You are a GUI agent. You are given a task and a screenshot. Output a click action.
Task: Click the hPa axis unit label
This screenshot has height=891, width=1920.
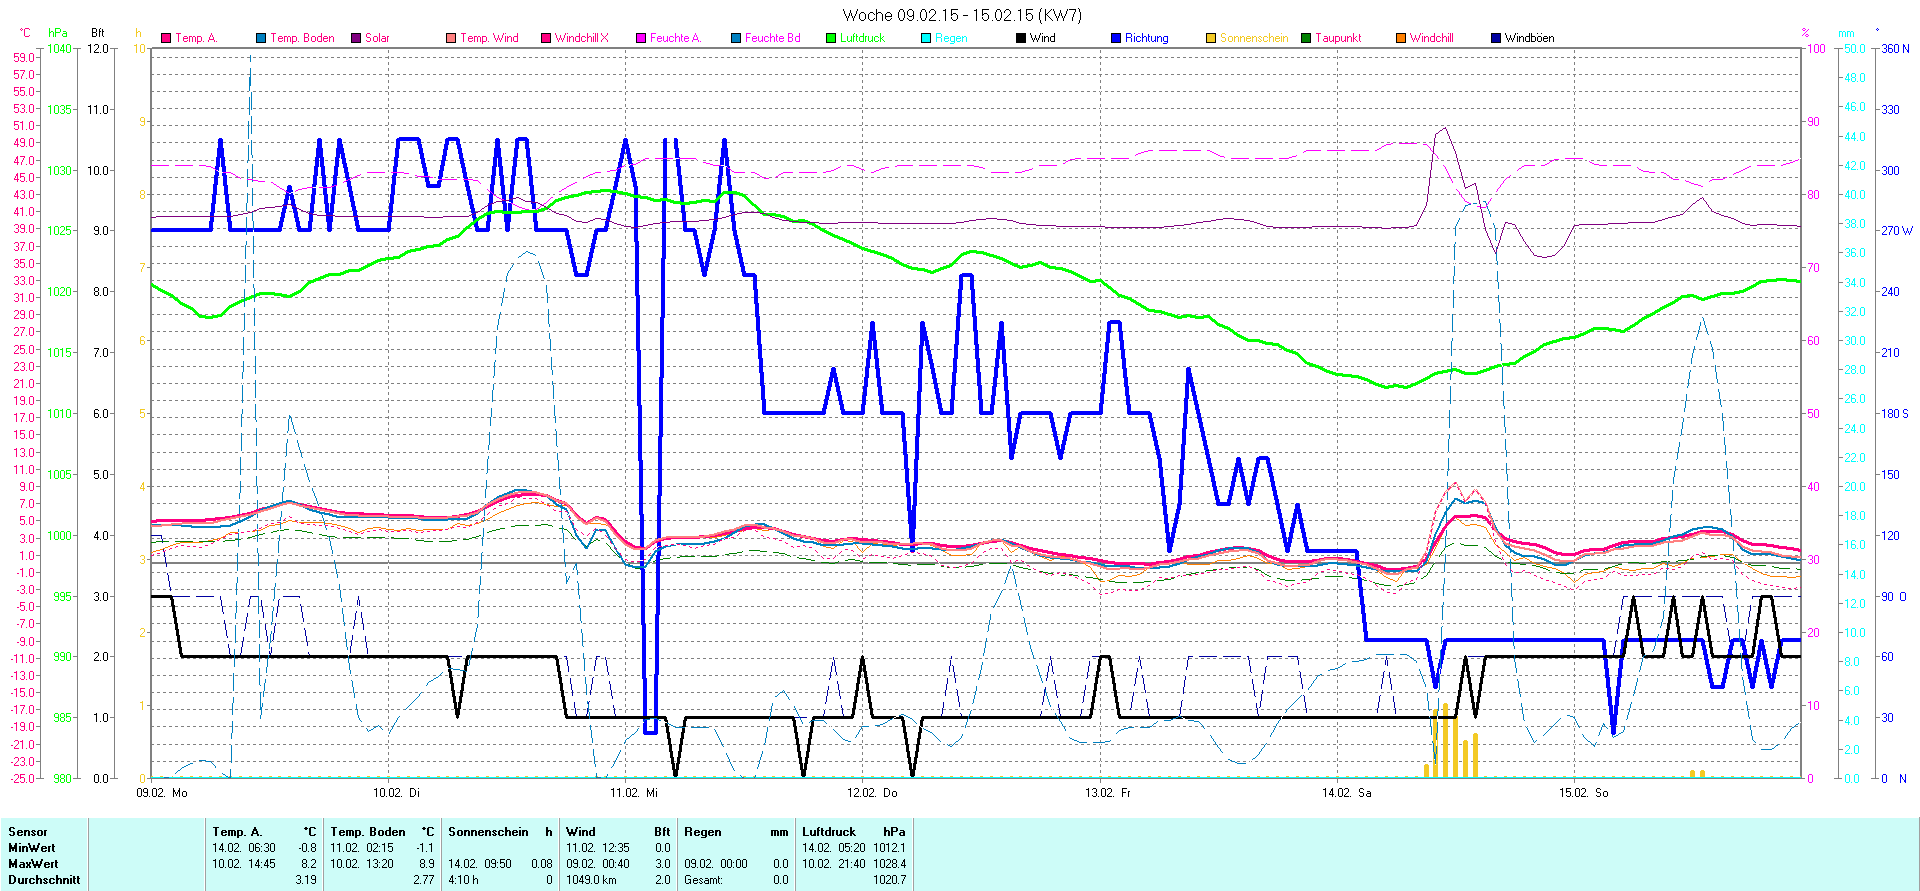coord(58,33)
